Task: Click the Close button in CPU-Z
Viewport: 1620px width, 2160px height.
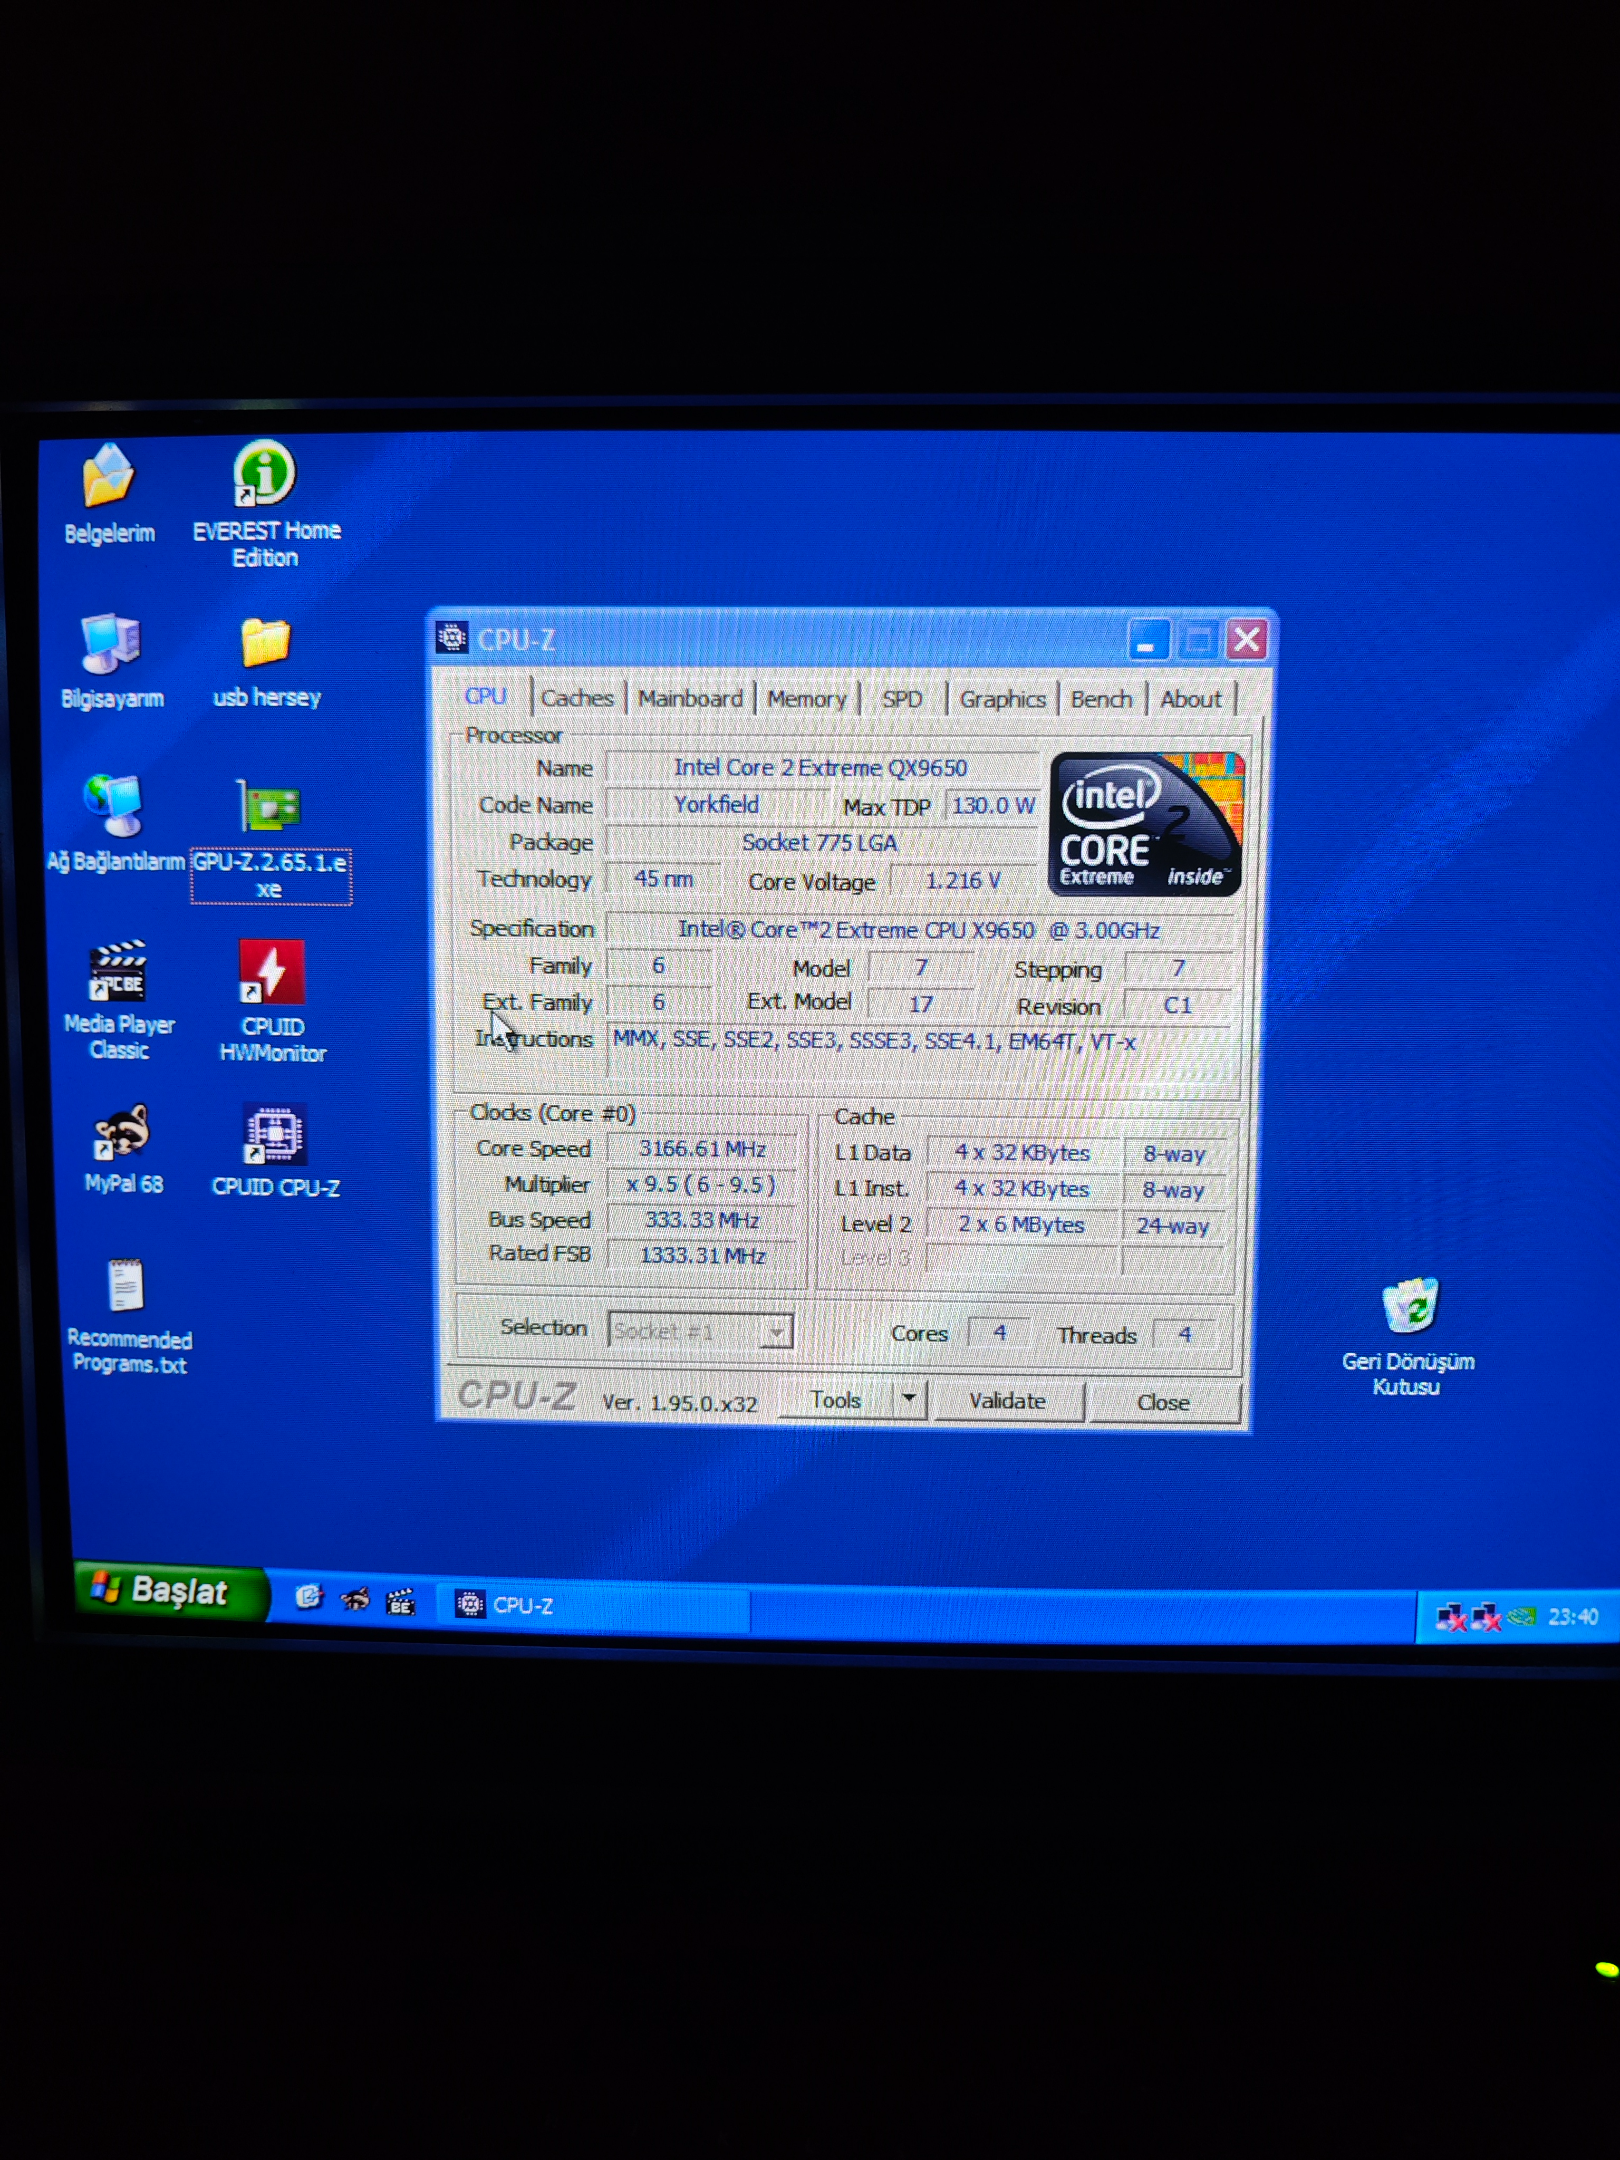Action: pos(1163,1402)
